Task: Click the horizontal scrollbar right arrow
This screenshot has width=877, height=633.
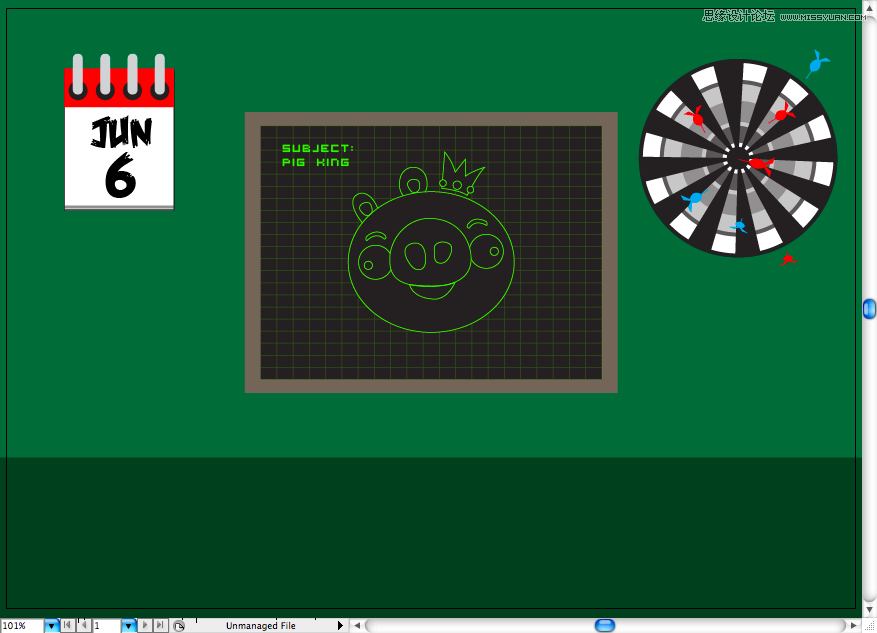Action: click(x=854, y=626)
